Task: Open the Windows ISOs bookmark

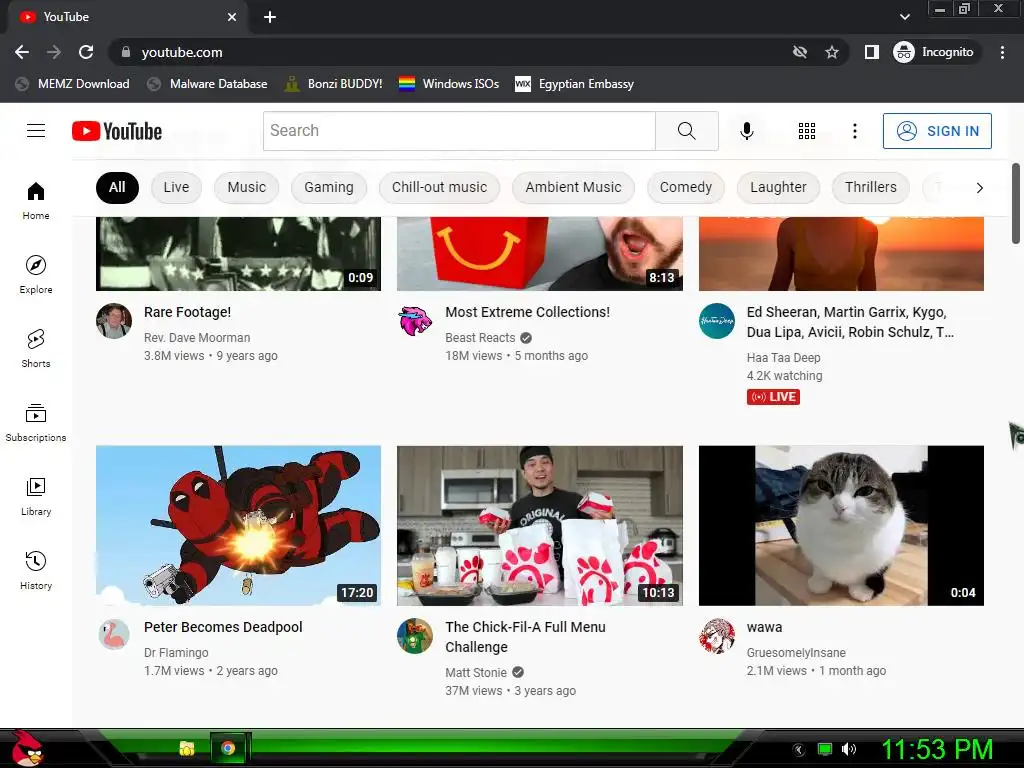Action: pos(449,84)
